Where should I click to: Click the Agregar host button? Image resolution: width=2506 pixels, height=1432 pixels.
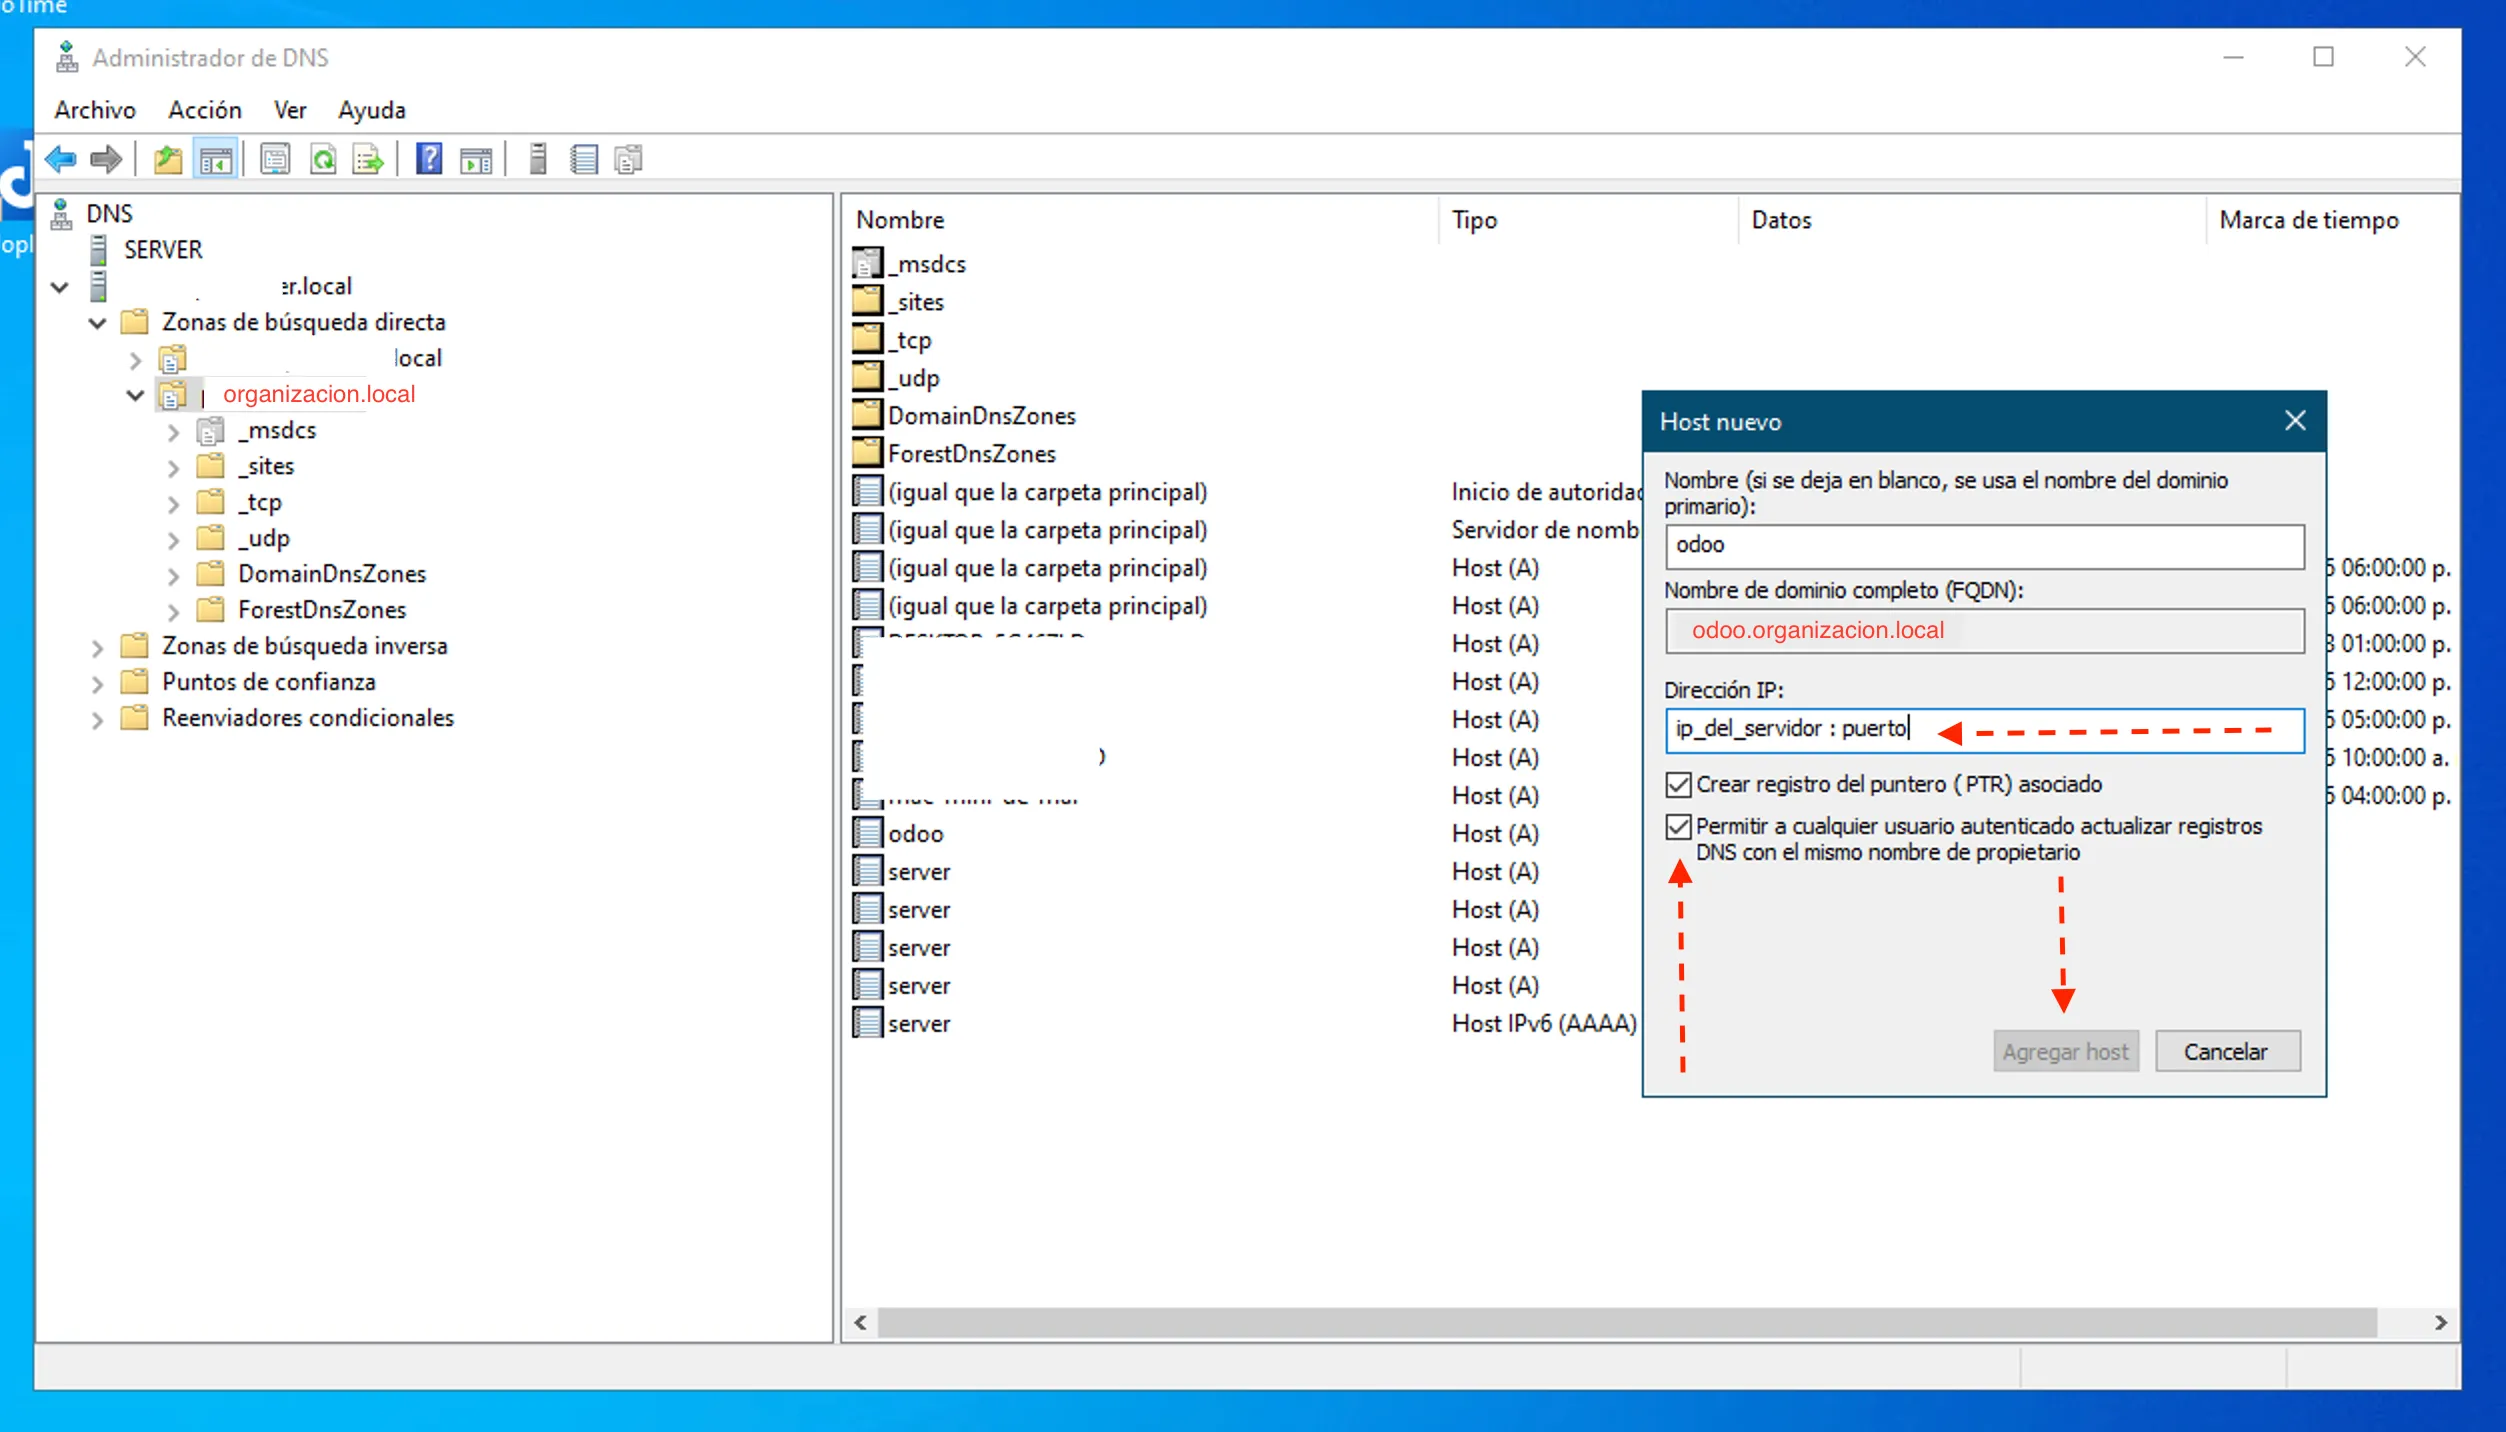point(2065,1052)
